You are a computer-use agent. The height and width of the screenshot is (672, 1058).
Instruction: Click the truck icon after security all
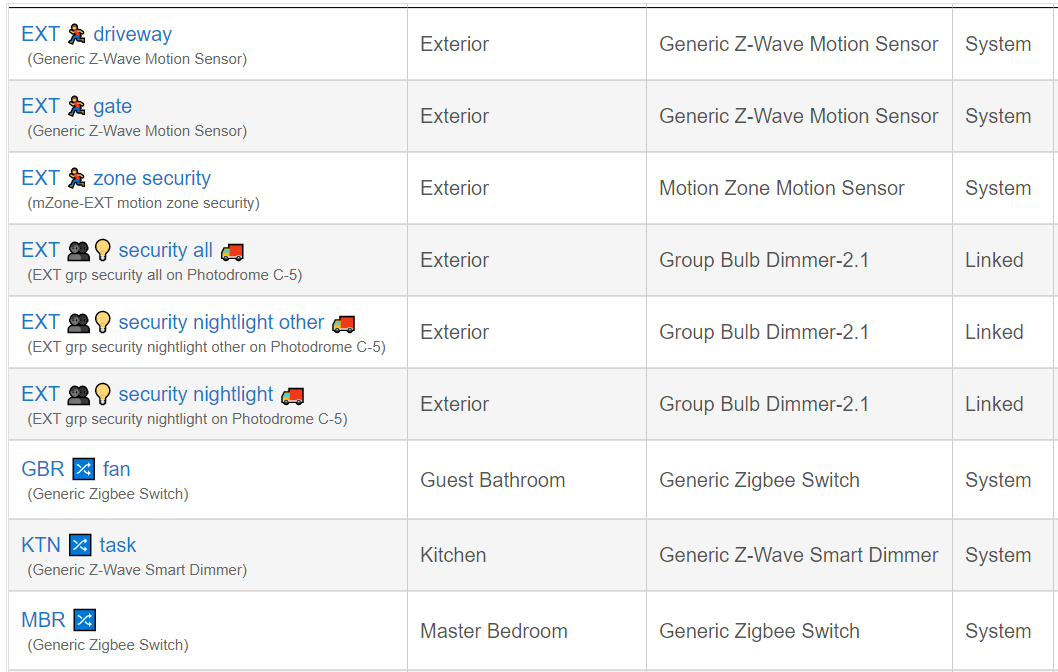tap(232, 252)
